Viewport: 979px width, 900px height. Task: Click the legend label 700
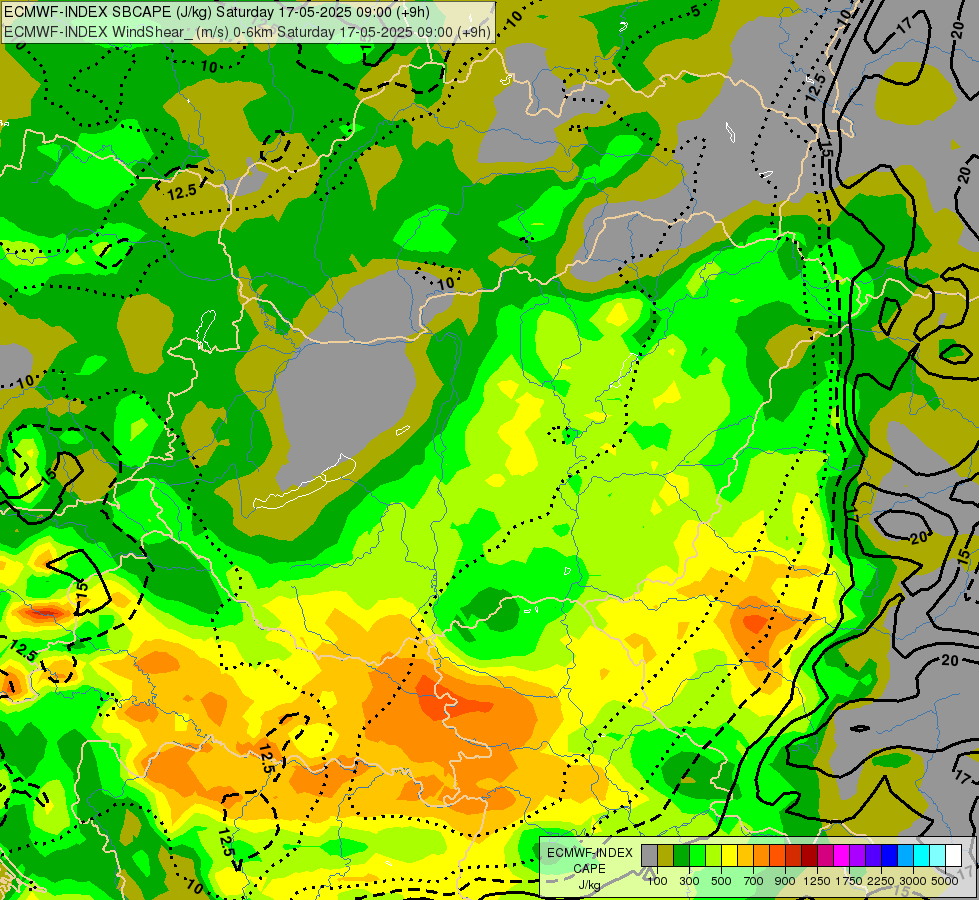(x=754, y=881)
